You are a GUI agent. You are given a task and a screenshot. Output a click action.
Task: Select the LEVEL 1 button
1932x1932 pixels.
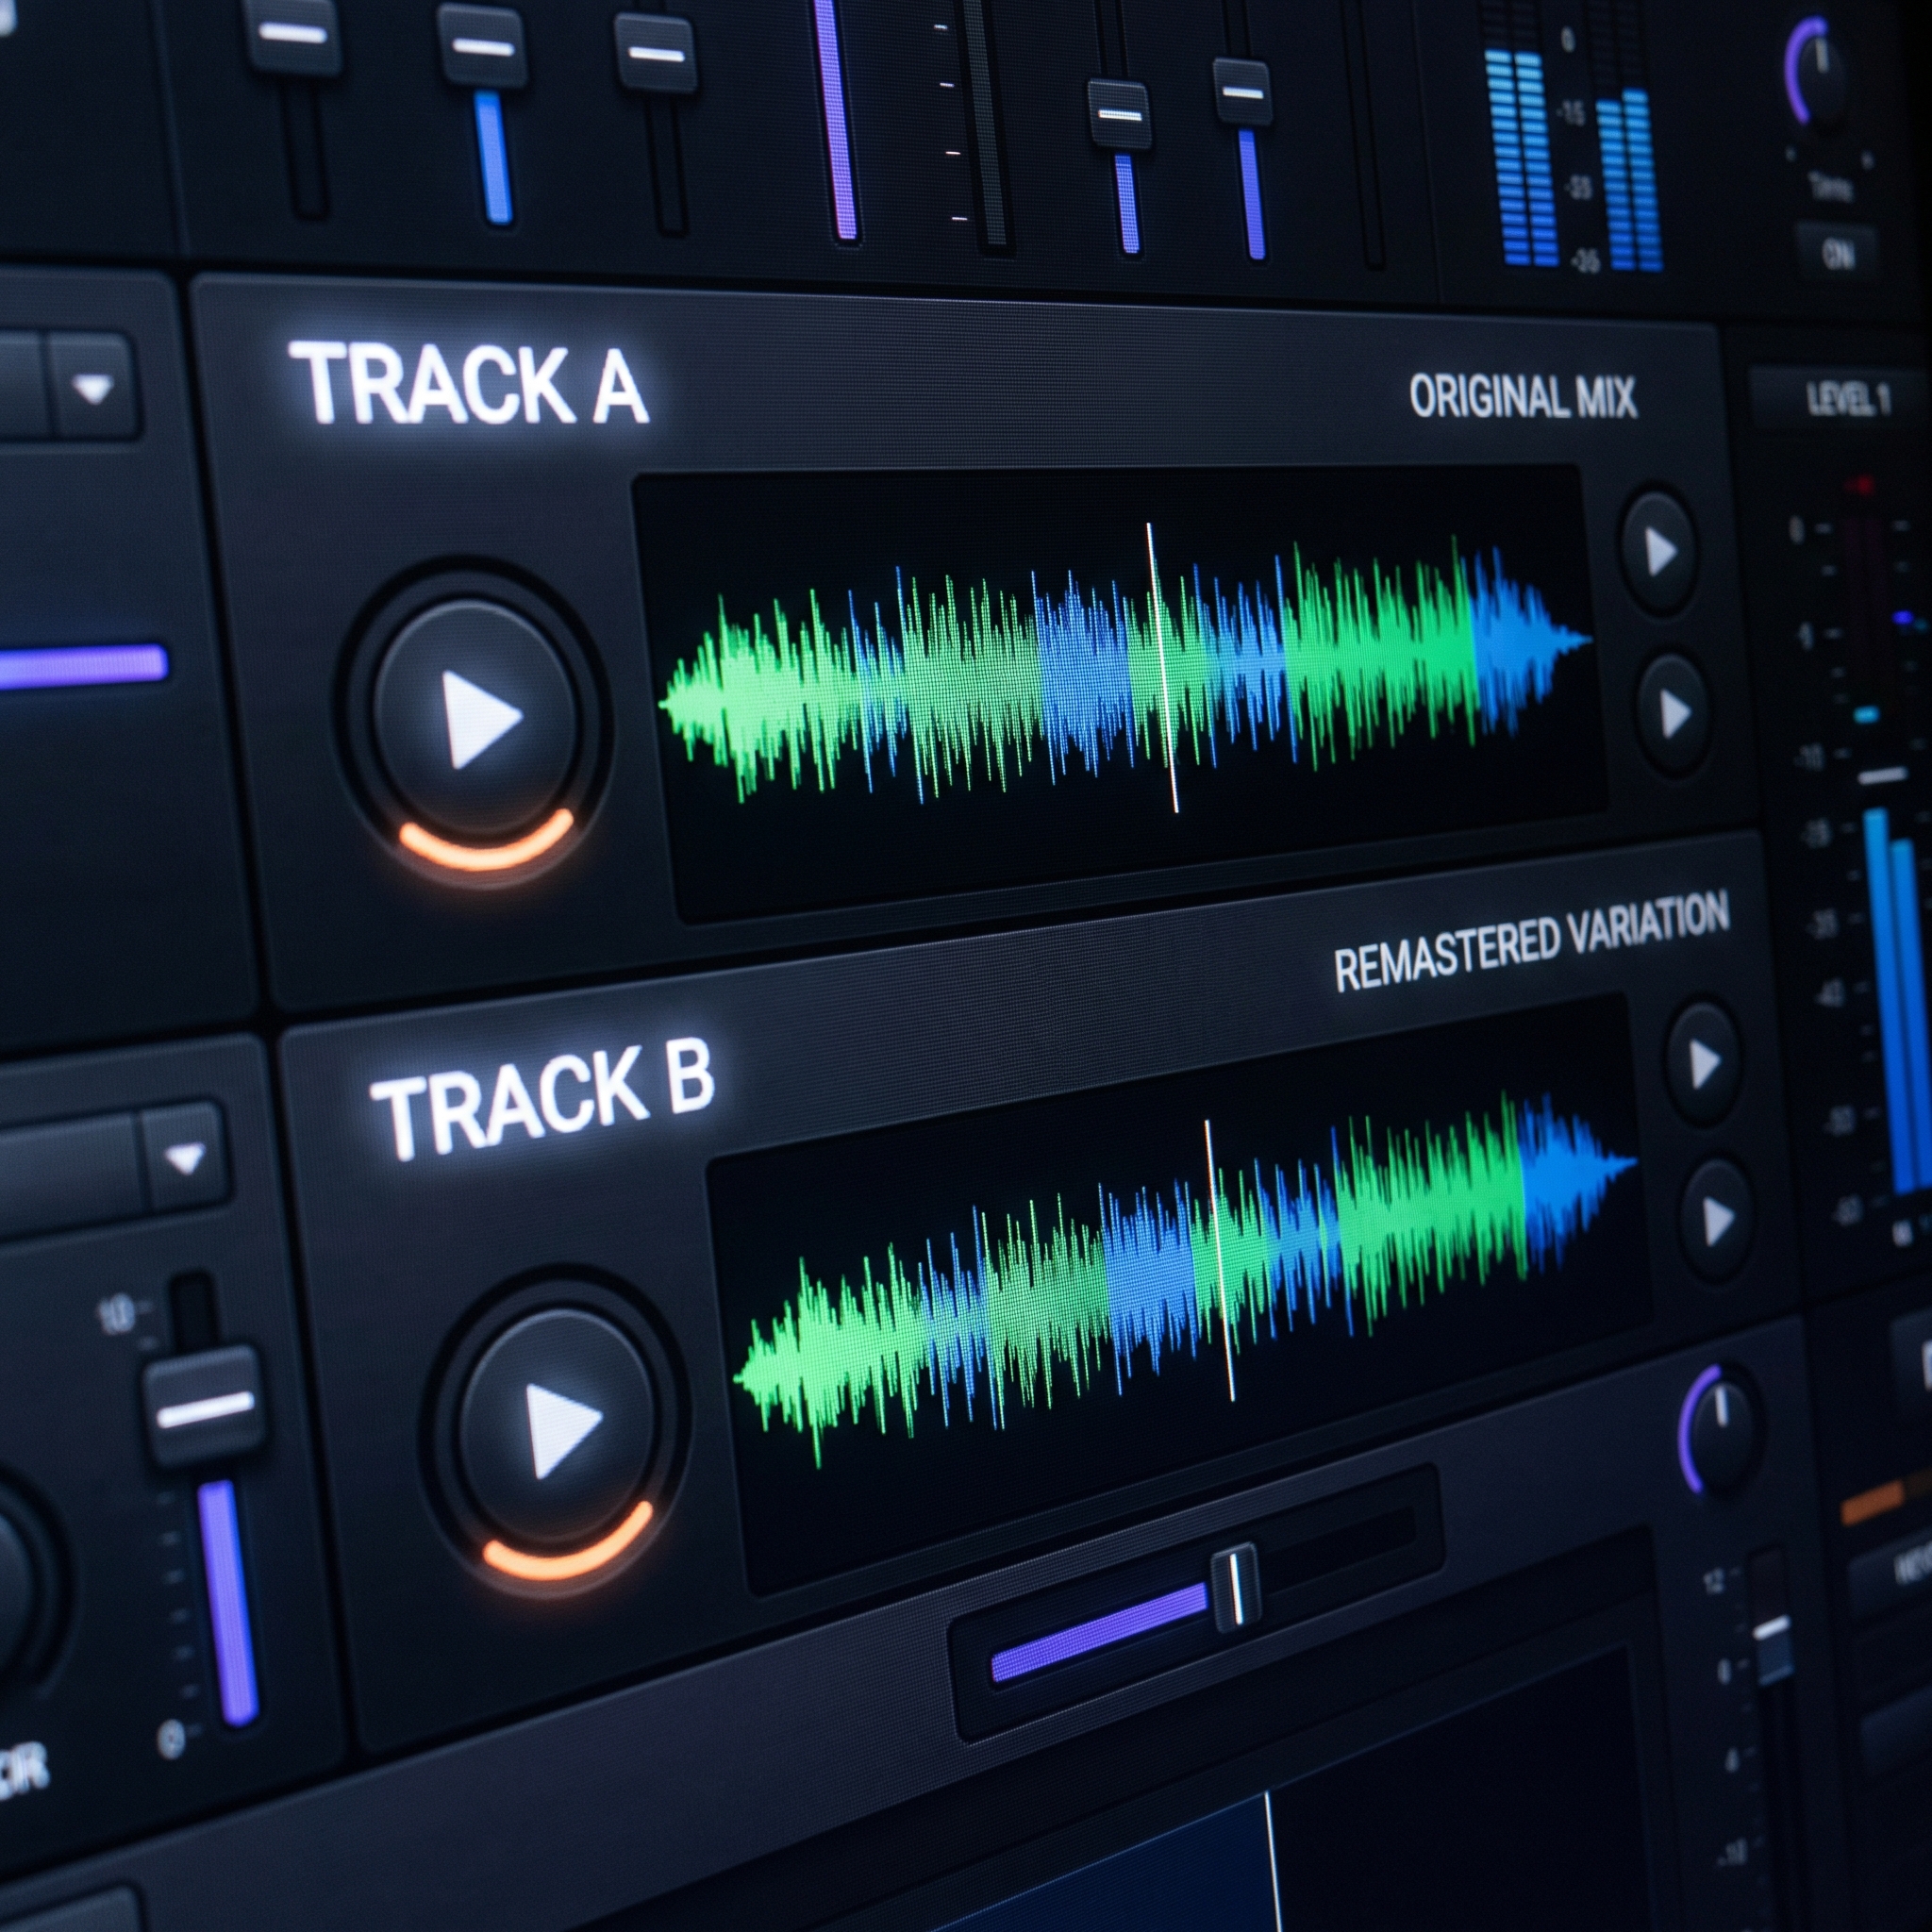(x=1846, y=399)
